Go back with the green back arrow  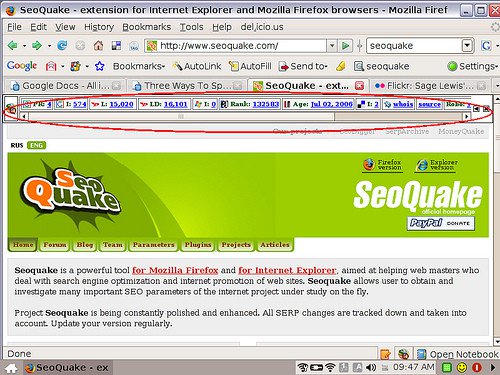pyautogui.click(x=13, y=45)
